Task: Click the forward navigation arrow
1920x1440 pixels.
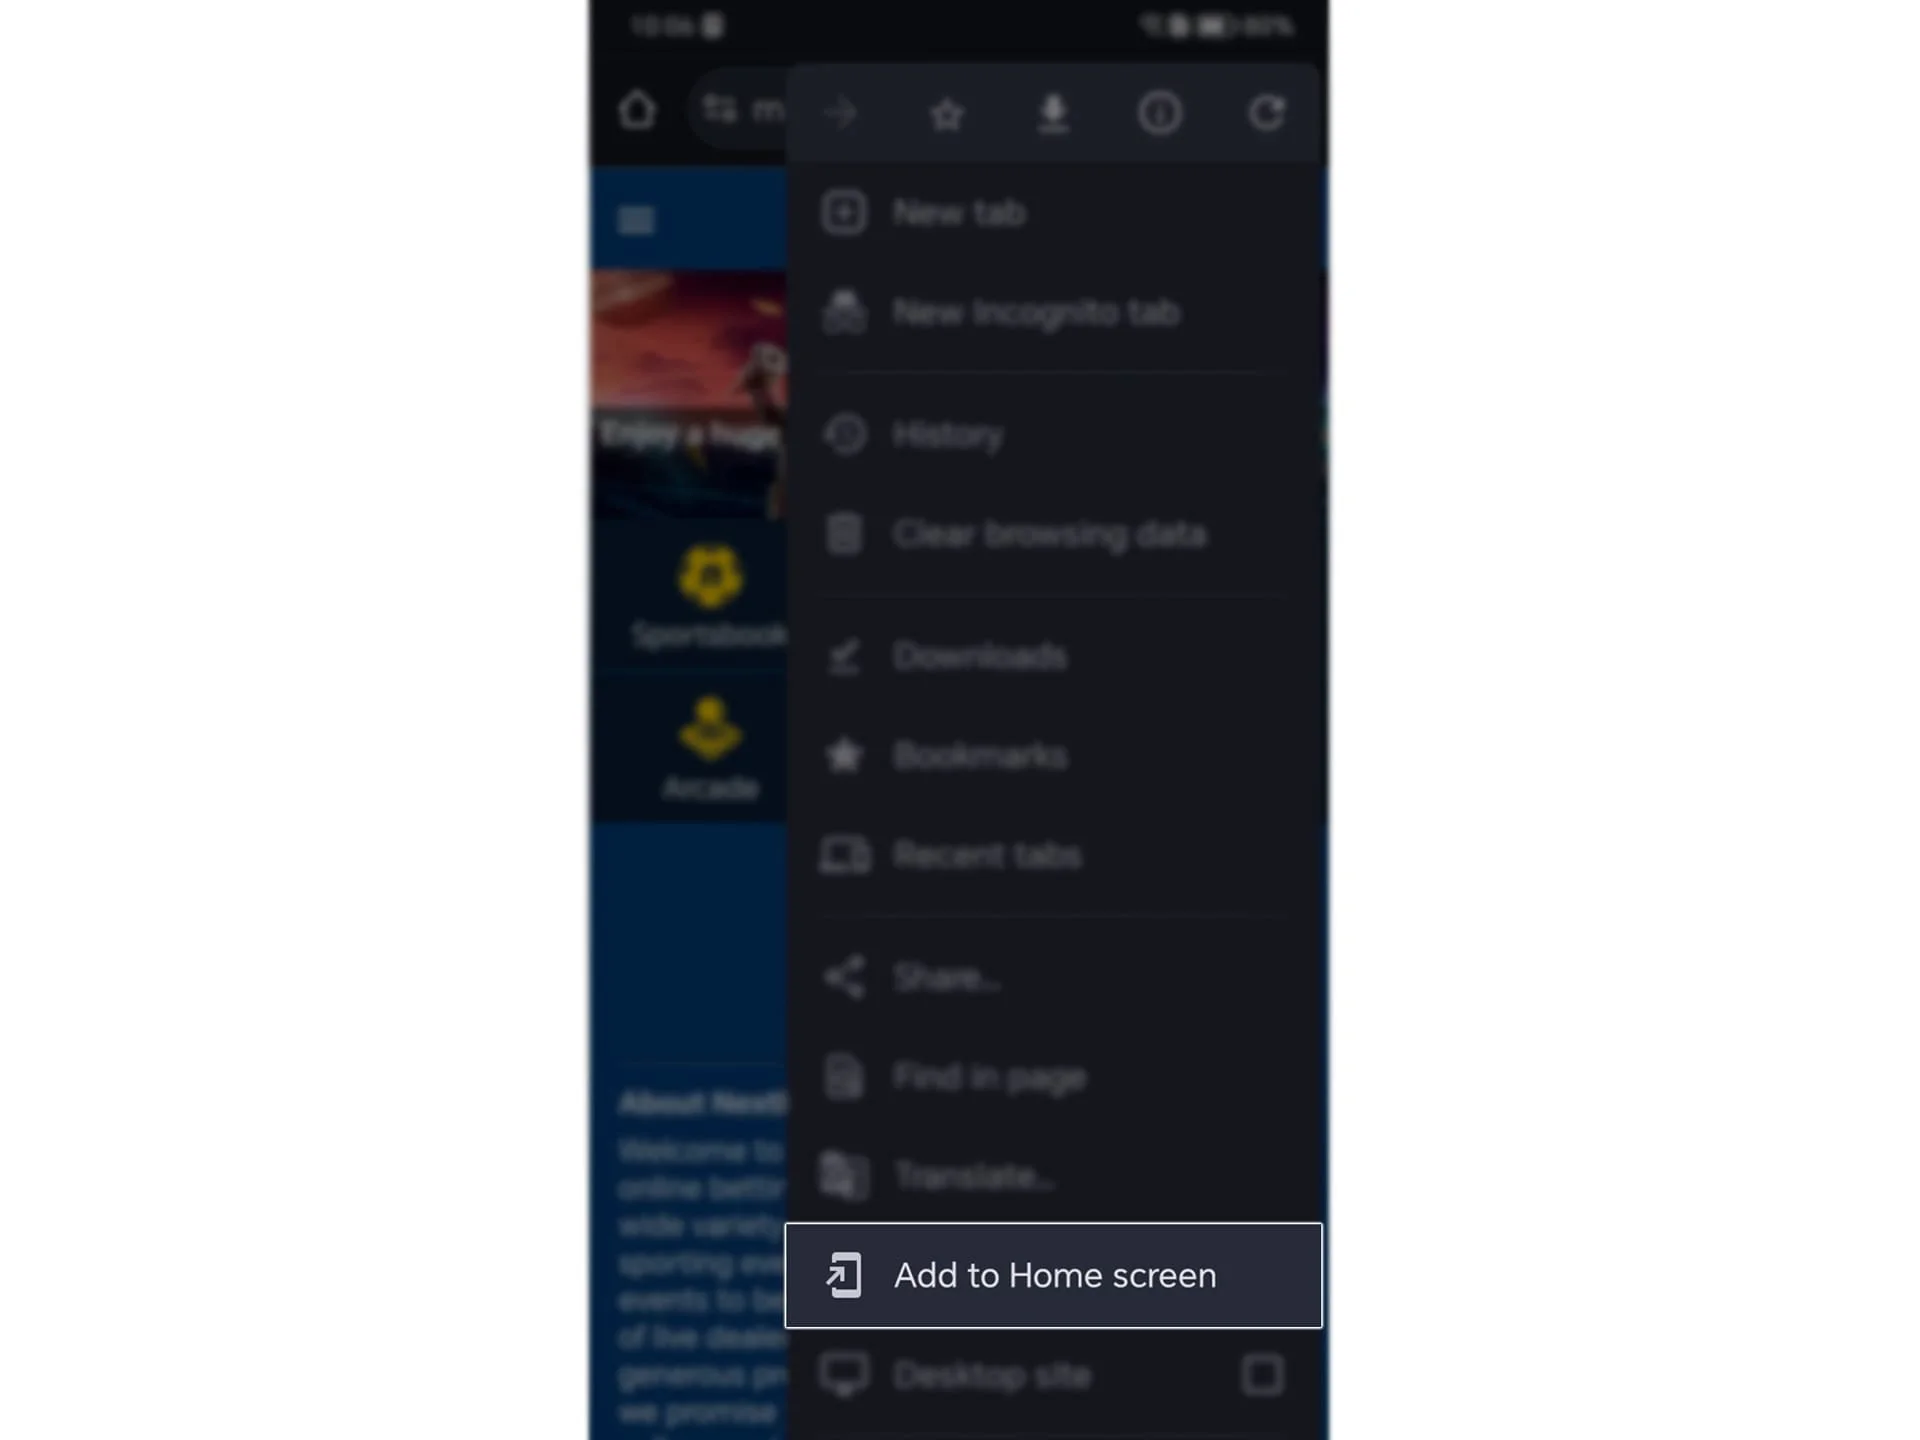Action: (x=841, y=112)
